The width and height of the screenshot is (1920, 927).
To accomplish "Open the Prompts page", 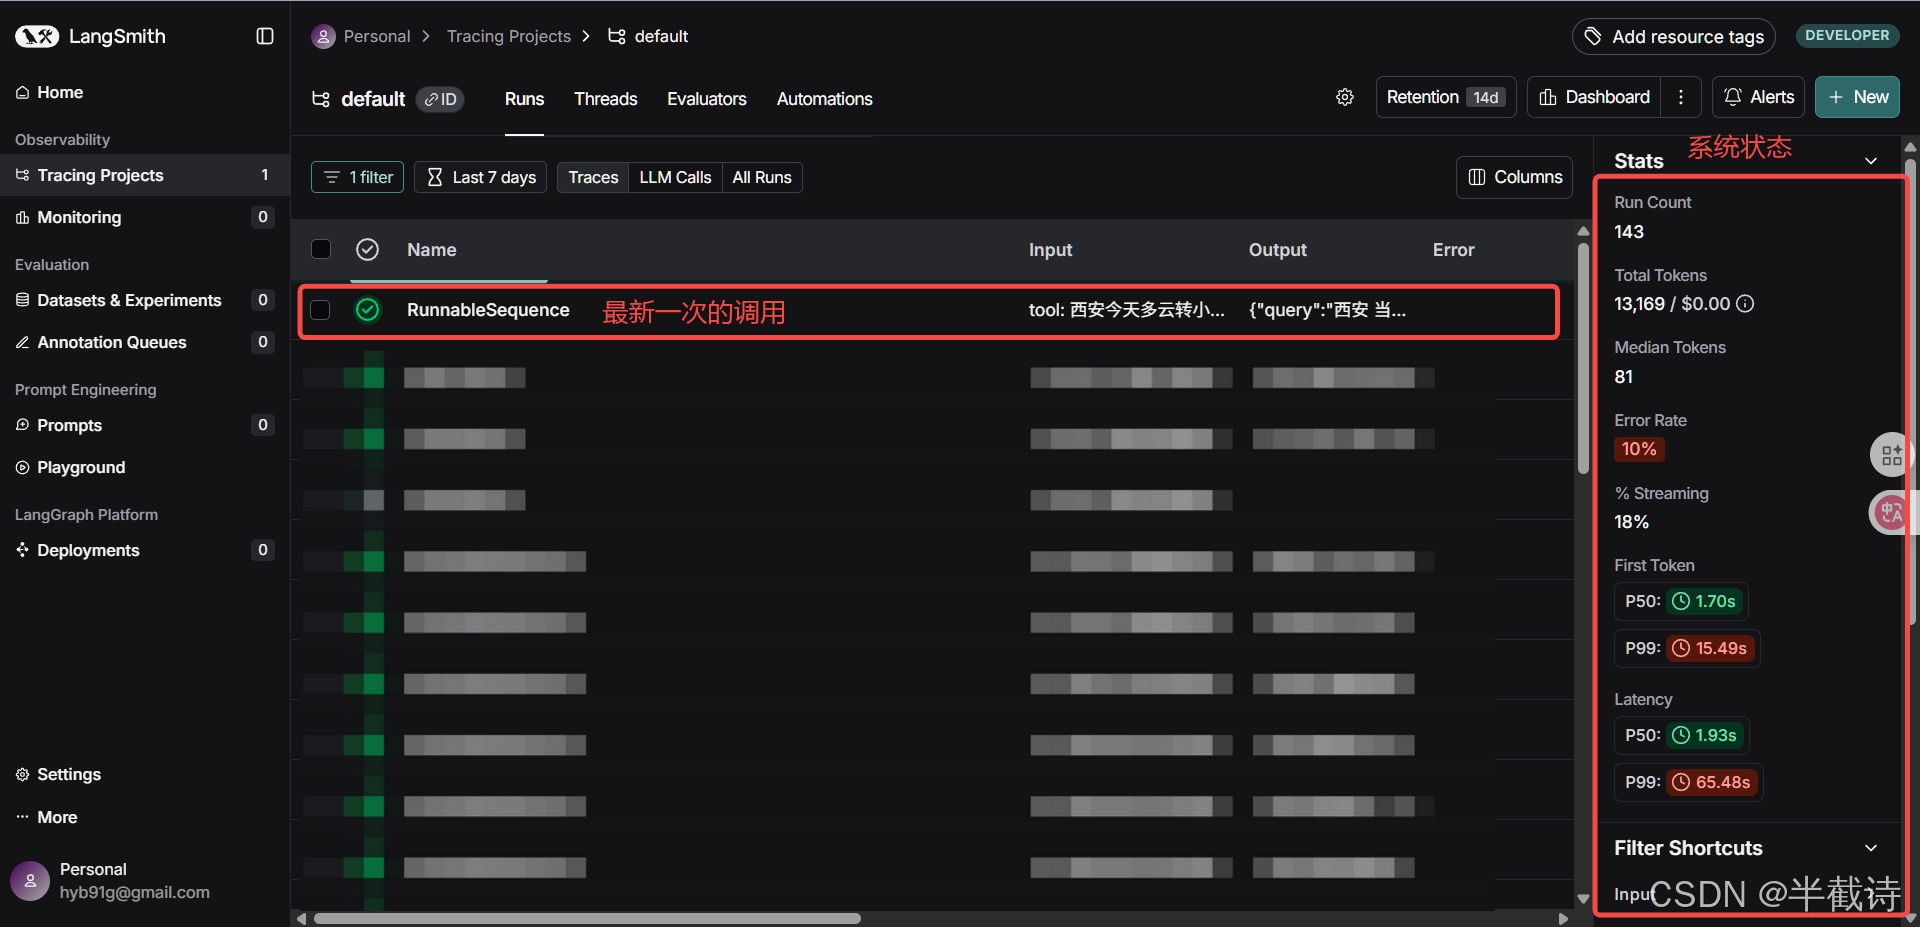I will (144, 425).
